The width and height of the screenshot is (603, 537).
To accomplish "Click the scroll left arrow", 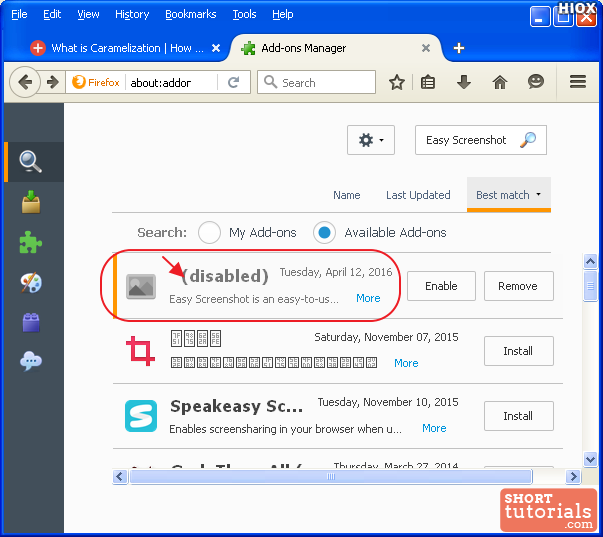I will pyautogui.click(x=120, y=477).
